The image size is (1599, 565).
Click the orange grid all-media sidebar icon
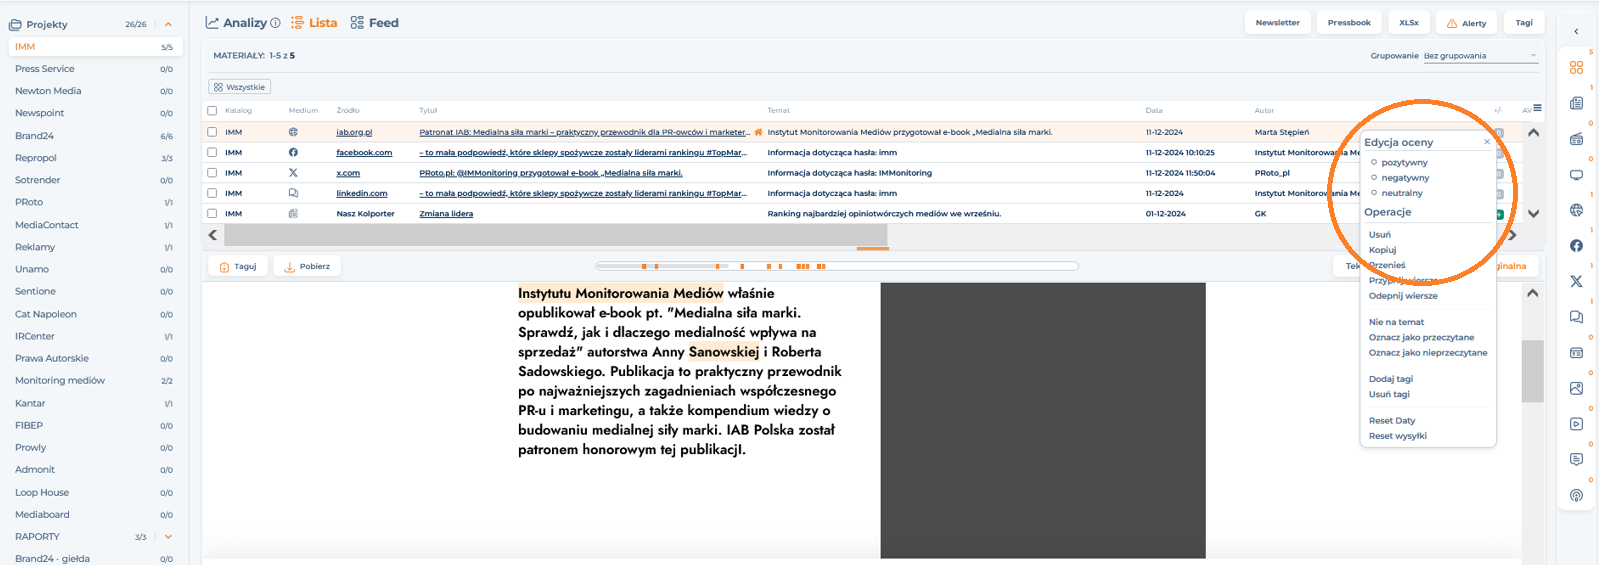[1576, 68]
